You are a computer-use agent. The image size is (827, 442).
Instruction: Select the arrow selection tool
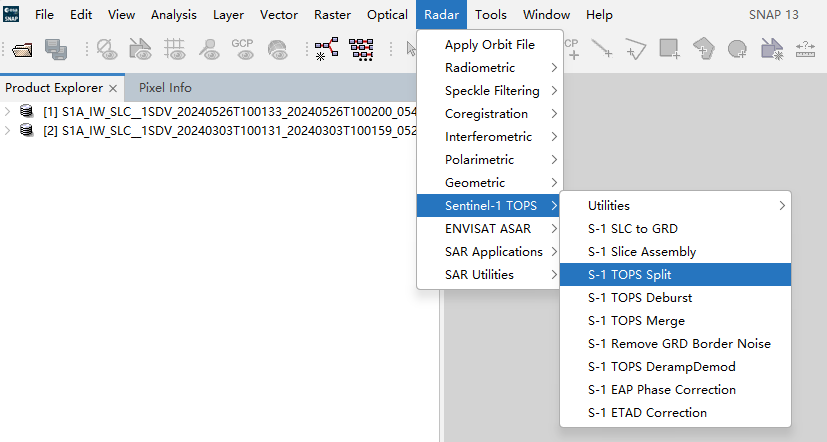coord(411,49)
